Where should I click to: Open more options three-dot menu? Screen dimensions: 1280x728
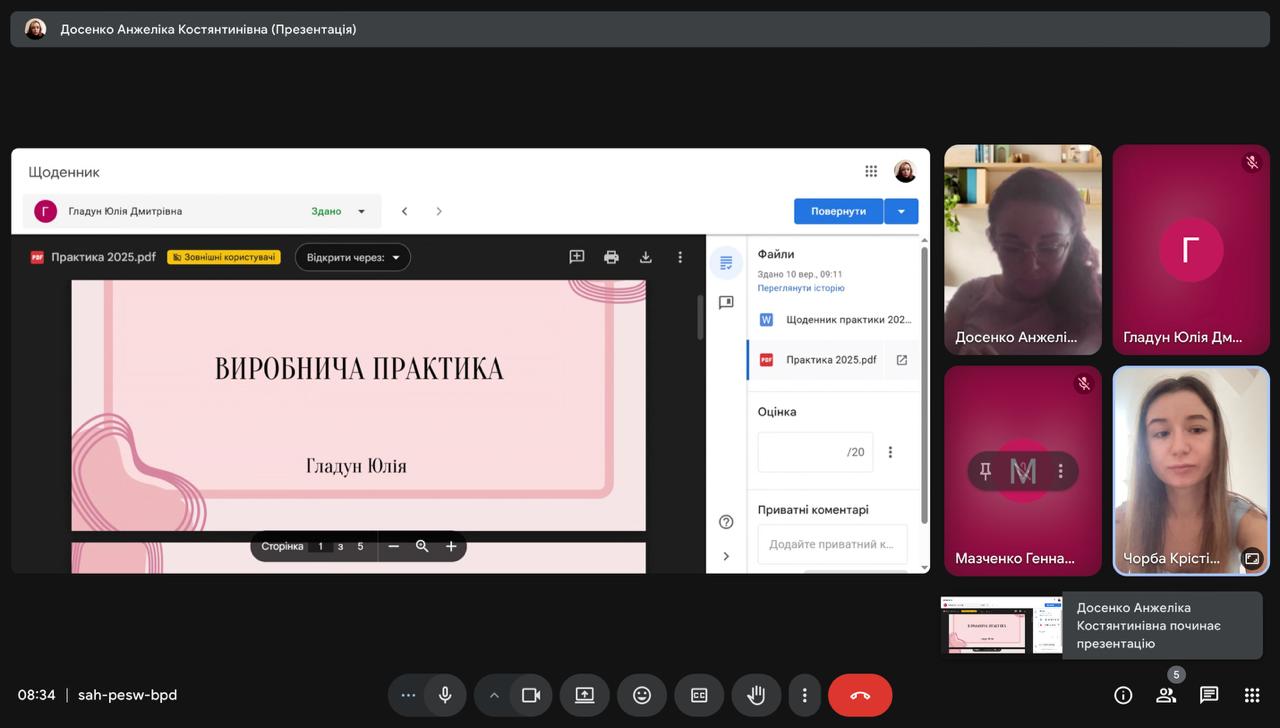tap(804, 695)
